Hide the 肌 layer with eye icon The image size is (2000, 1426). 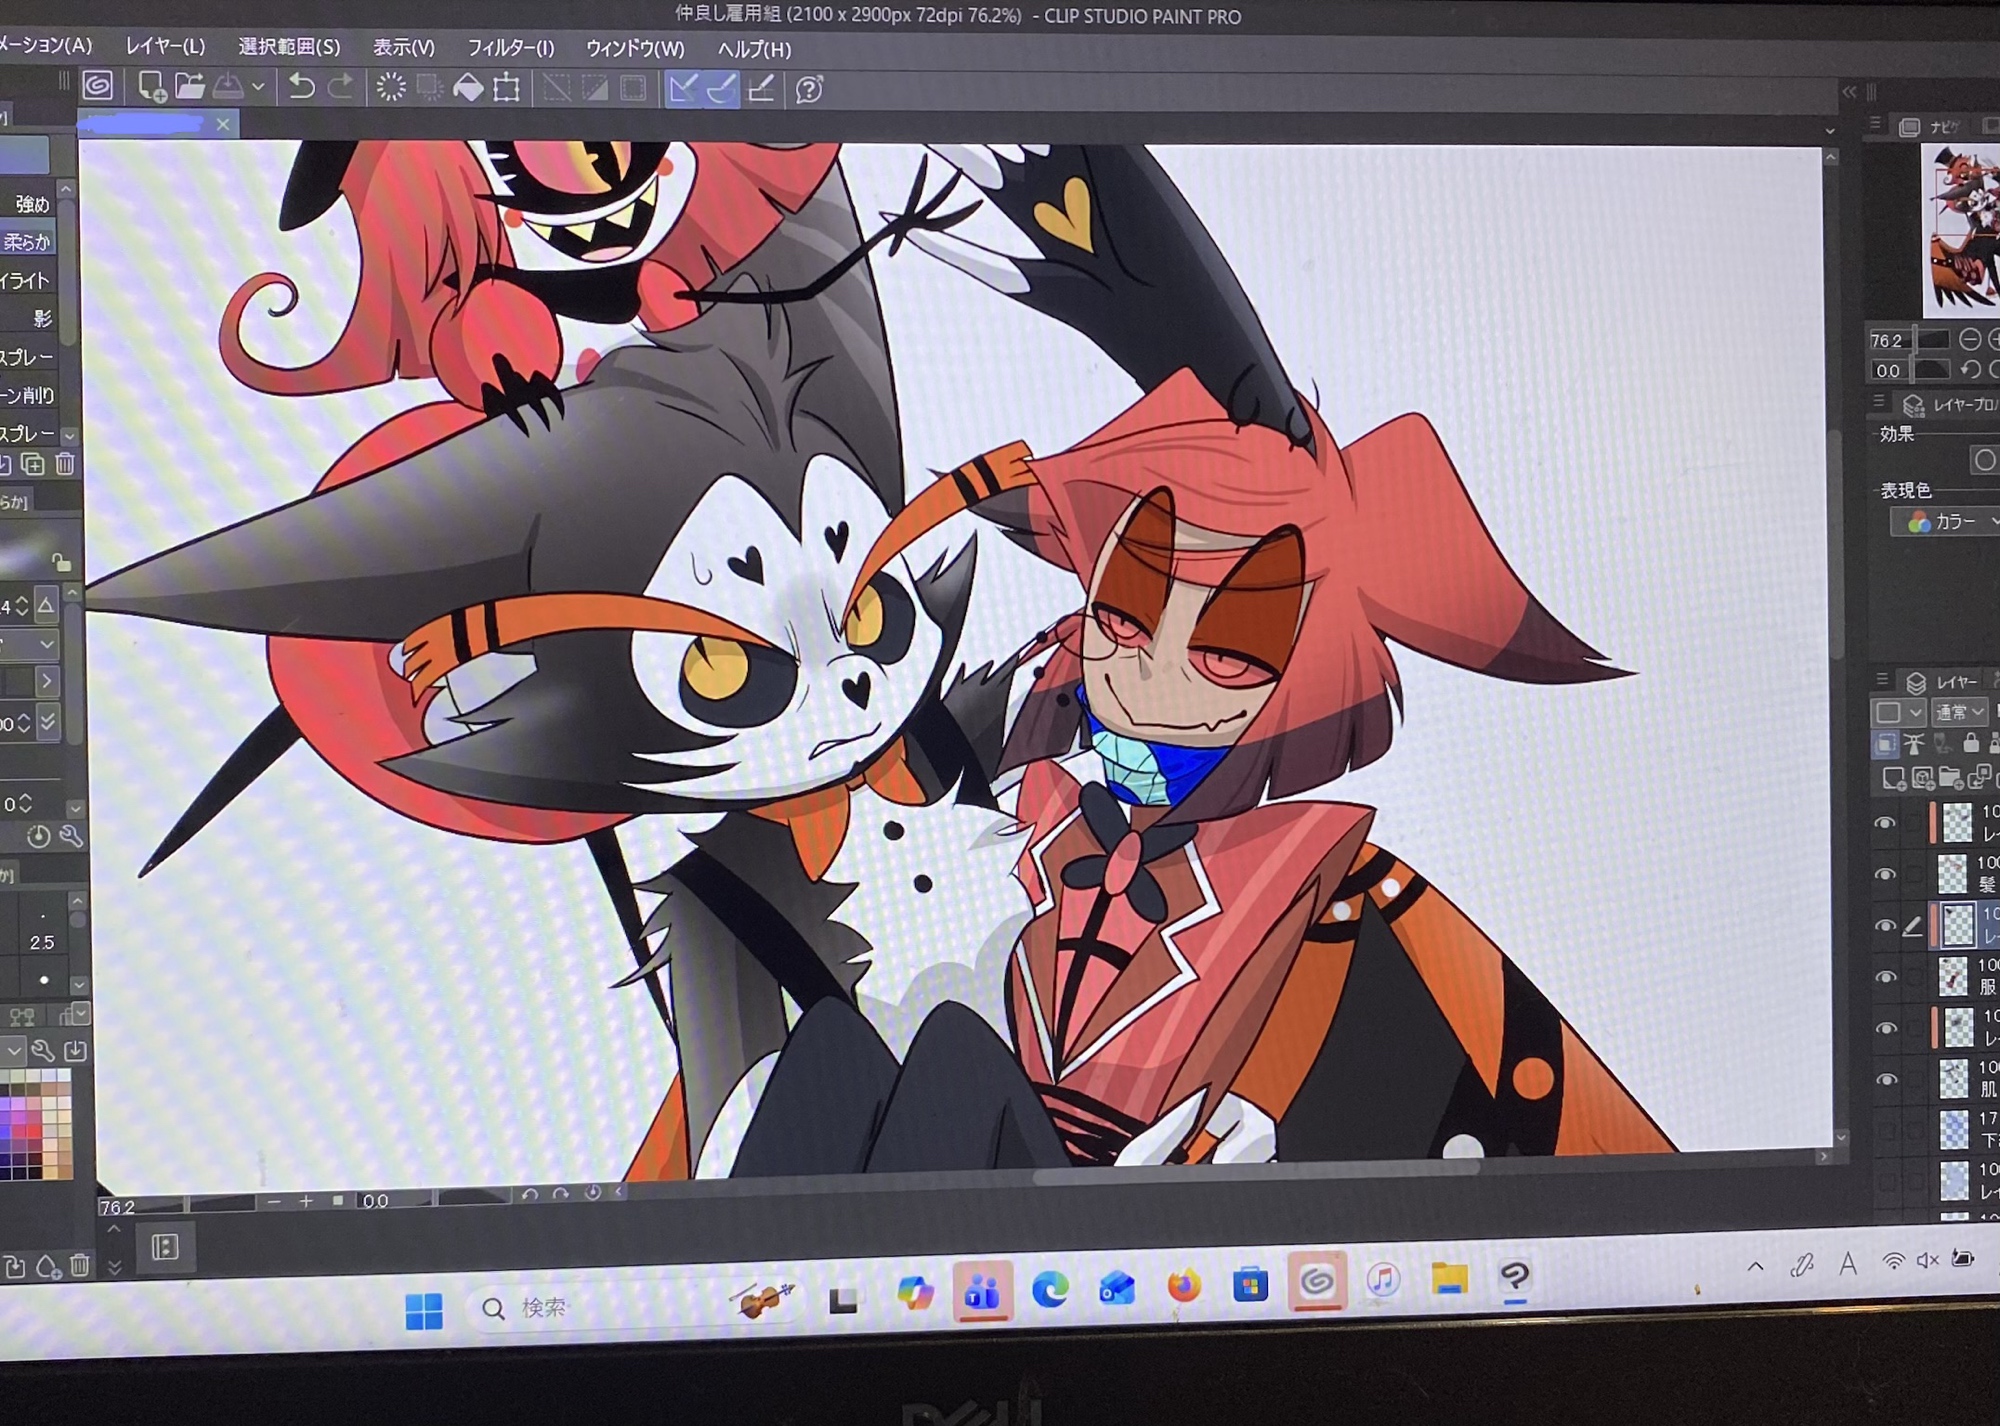coord(1887,1080)
